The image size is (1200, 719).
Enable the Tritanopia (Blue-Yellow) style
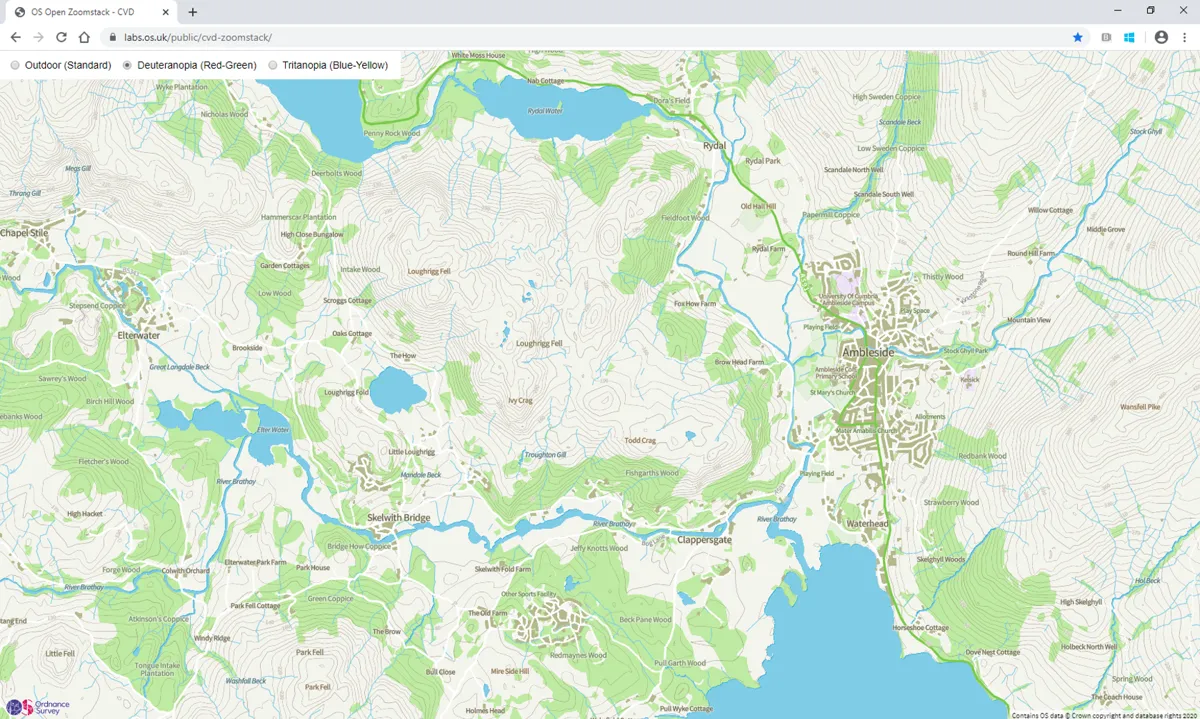coord(273,65)
